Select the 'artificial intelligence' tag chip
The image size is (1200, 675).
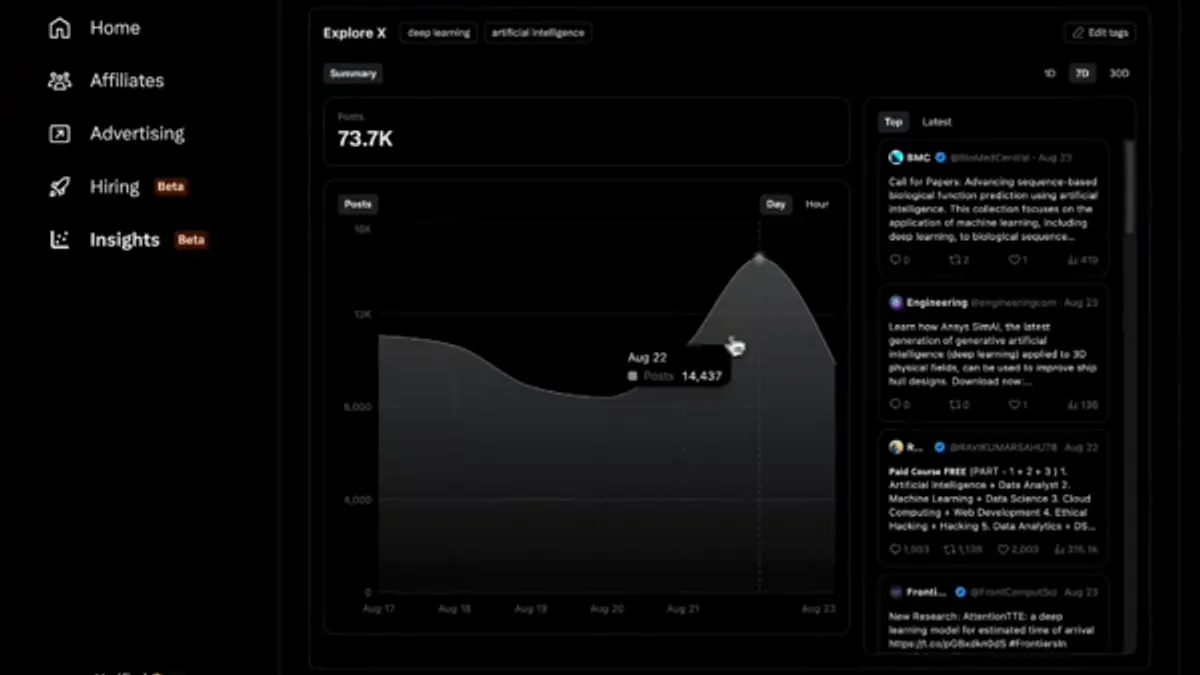pos(538,33)
